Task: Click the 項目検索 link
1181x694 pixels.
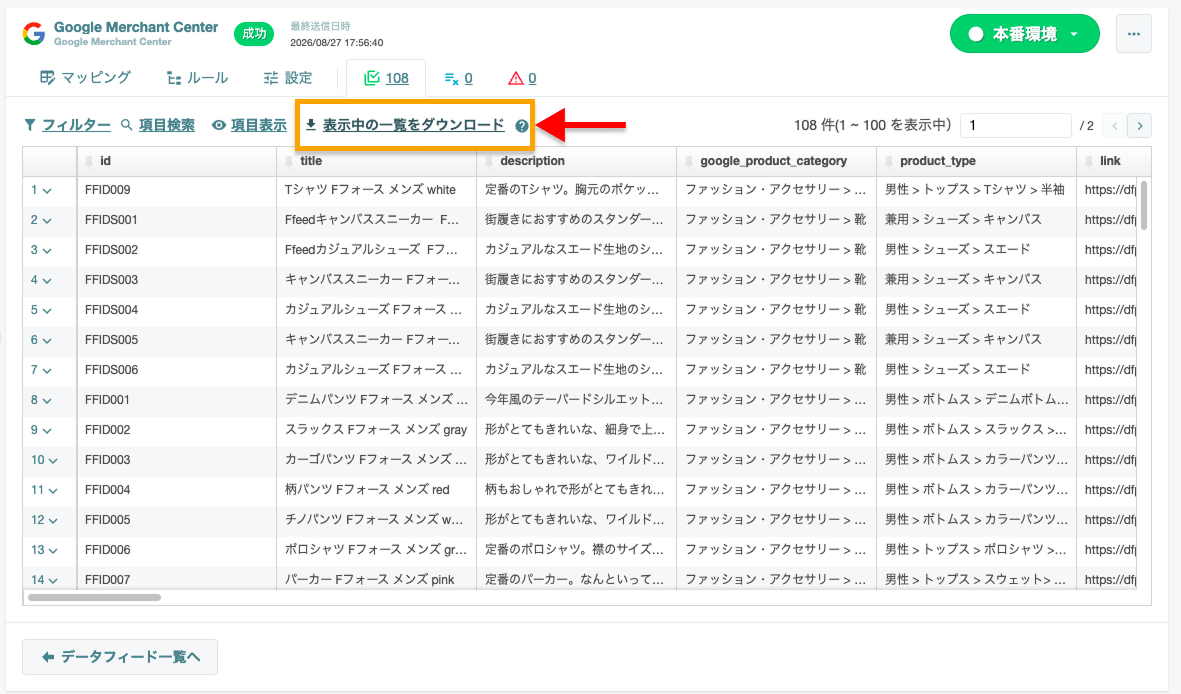Action: pyautogui.click(x=166, y=125)
